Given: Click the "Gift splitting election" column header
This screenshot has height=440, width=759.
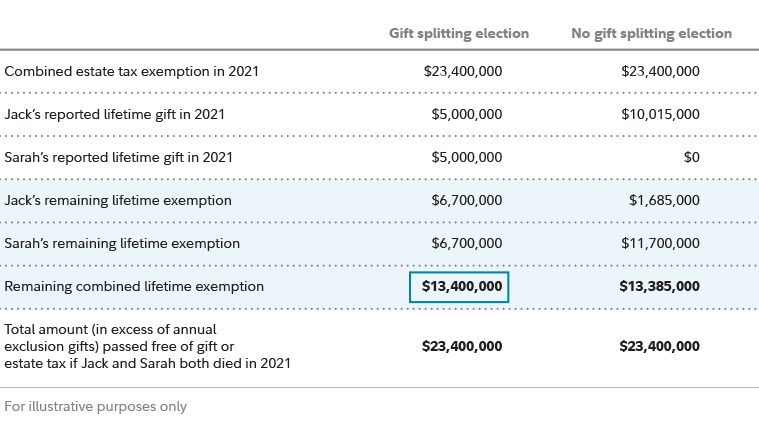Looking at the screenshot, I should [x=459, y=33].
